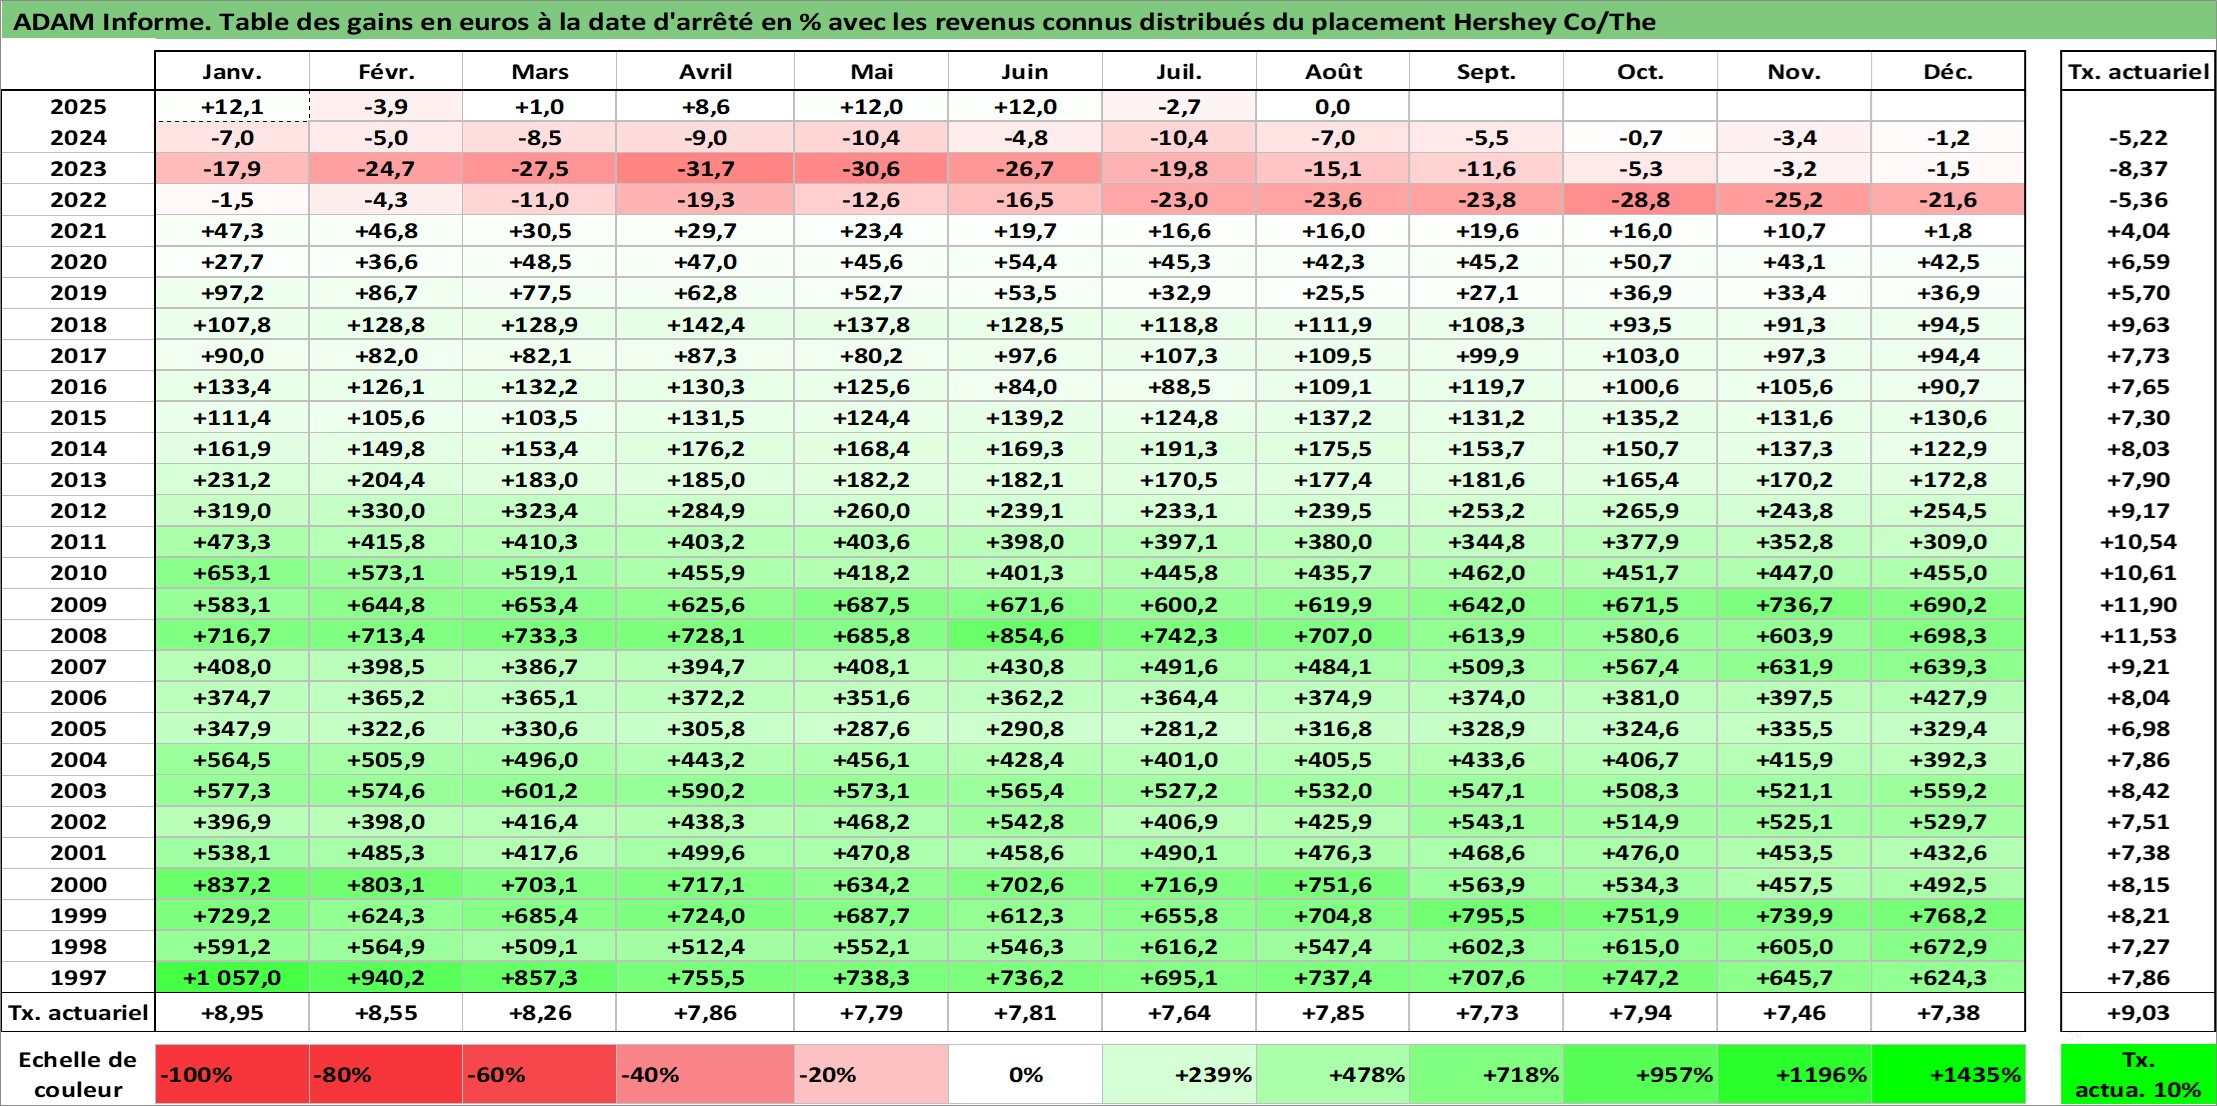Click the actuarial rate -8,37
The height and width of the screenshot is (1106, 2217).
[x=2139, y=169]
